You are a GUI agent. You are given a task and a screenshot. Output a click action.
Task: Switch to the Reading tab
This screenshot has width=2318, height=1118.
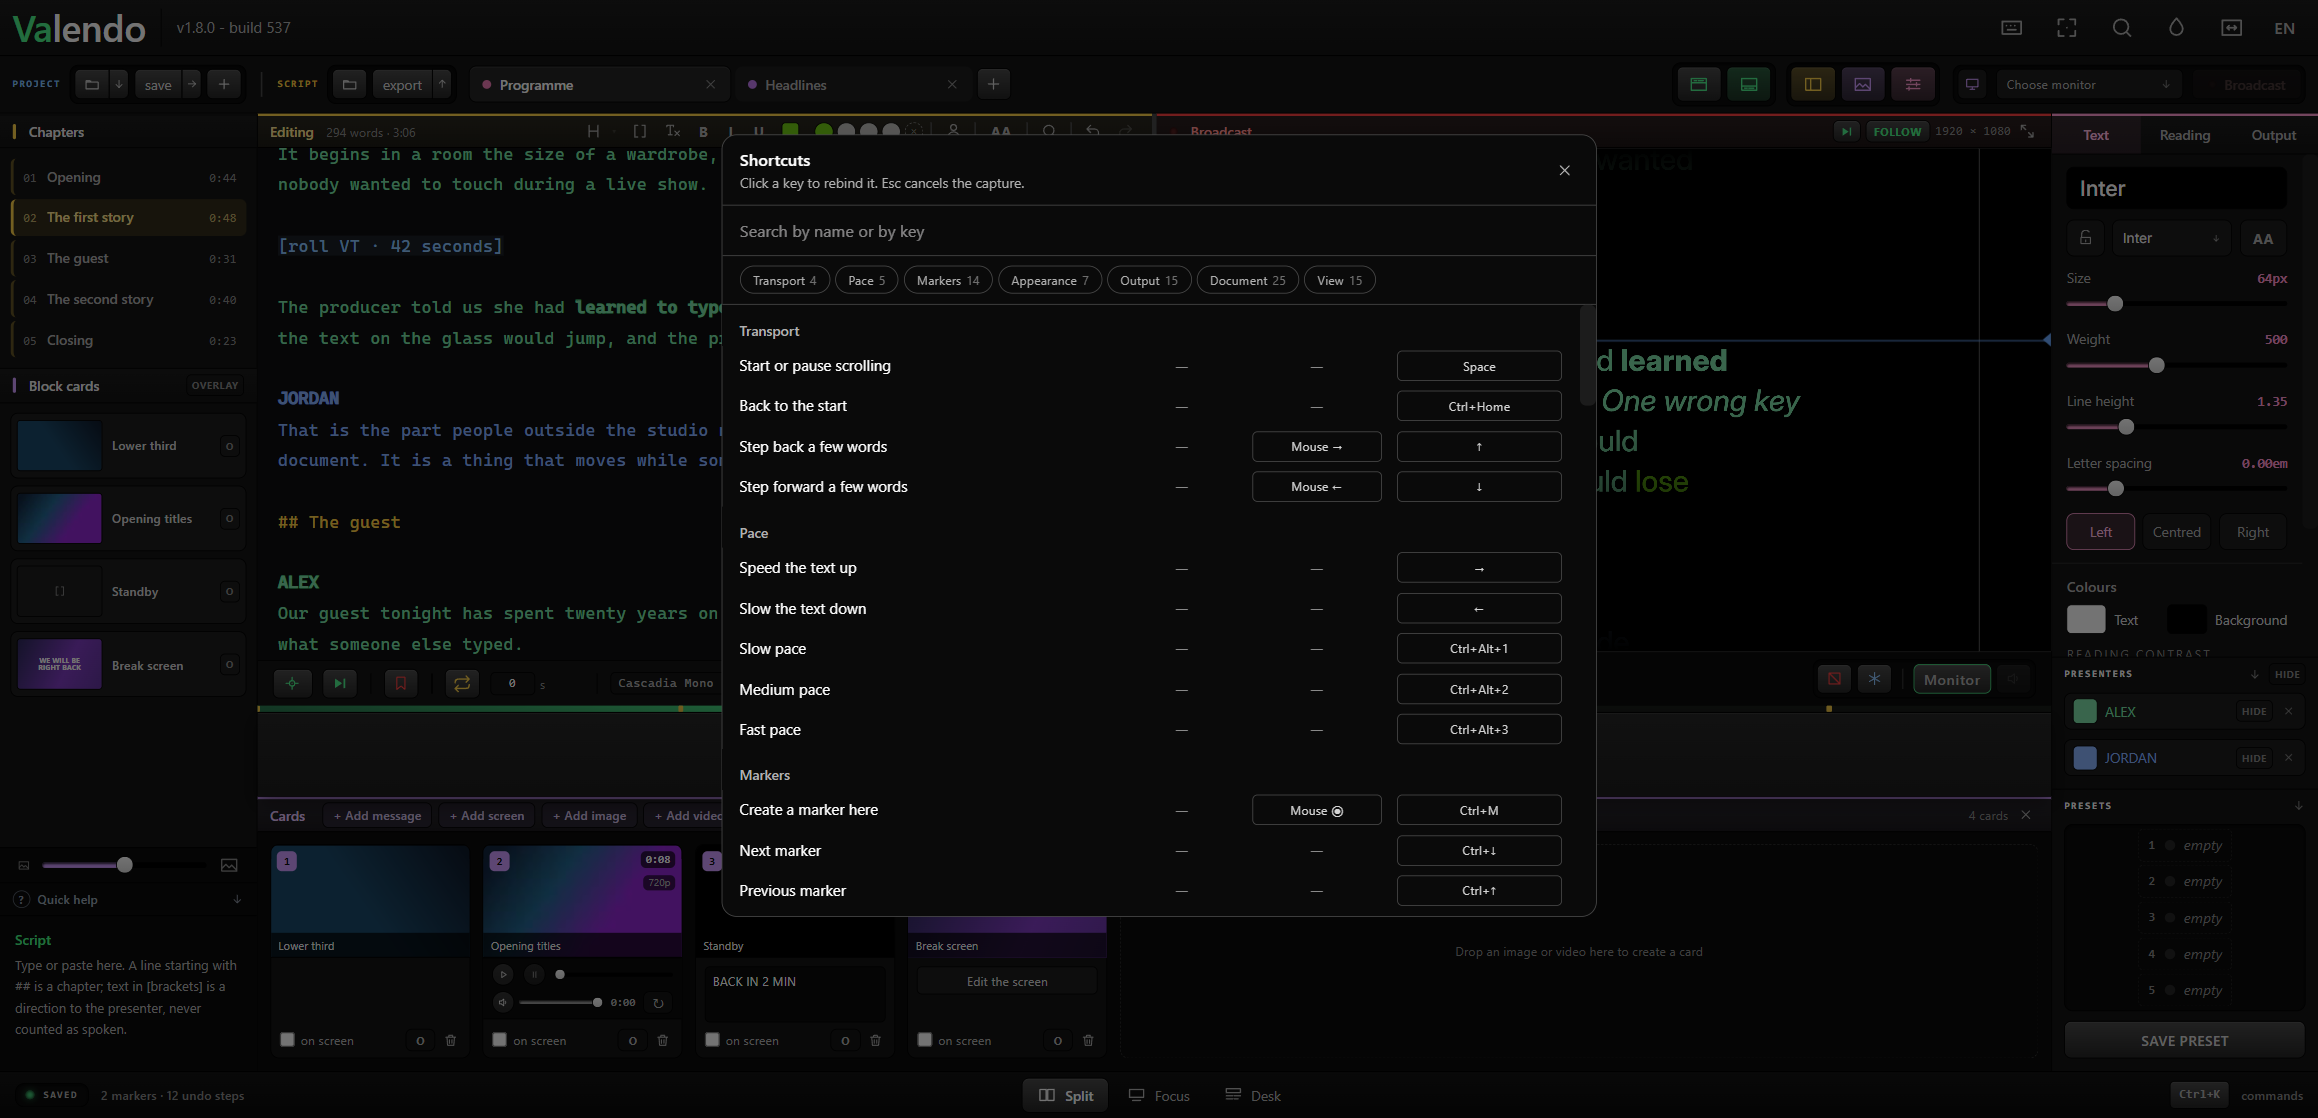point(2184,135)
